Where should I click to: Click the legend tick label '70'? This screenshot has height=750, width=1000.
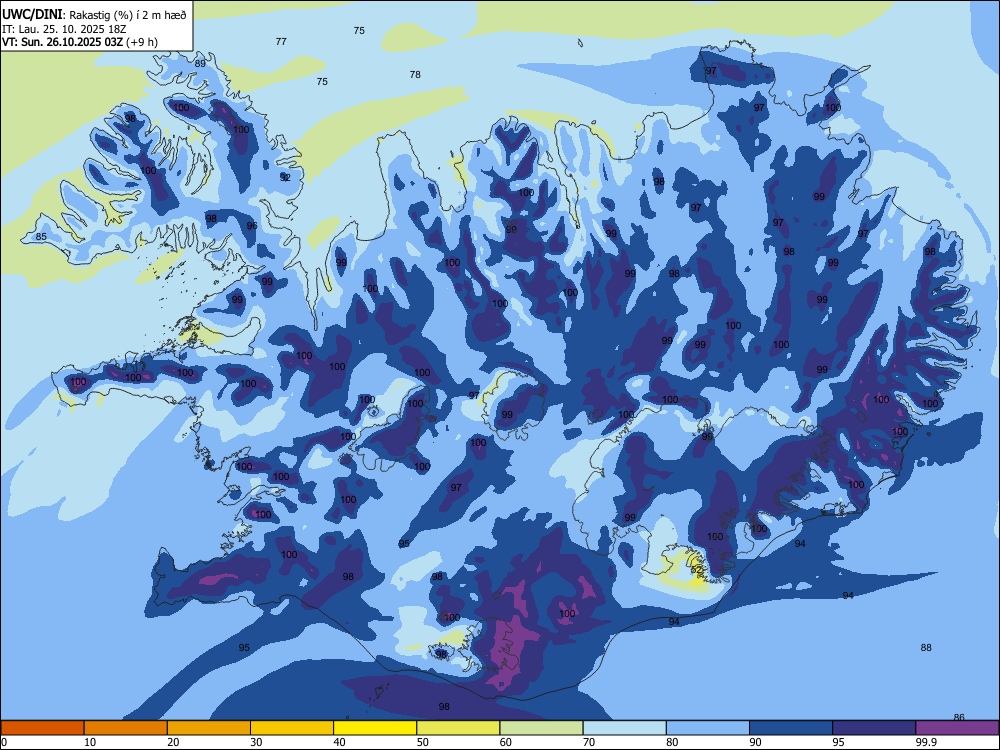point(589,742)
